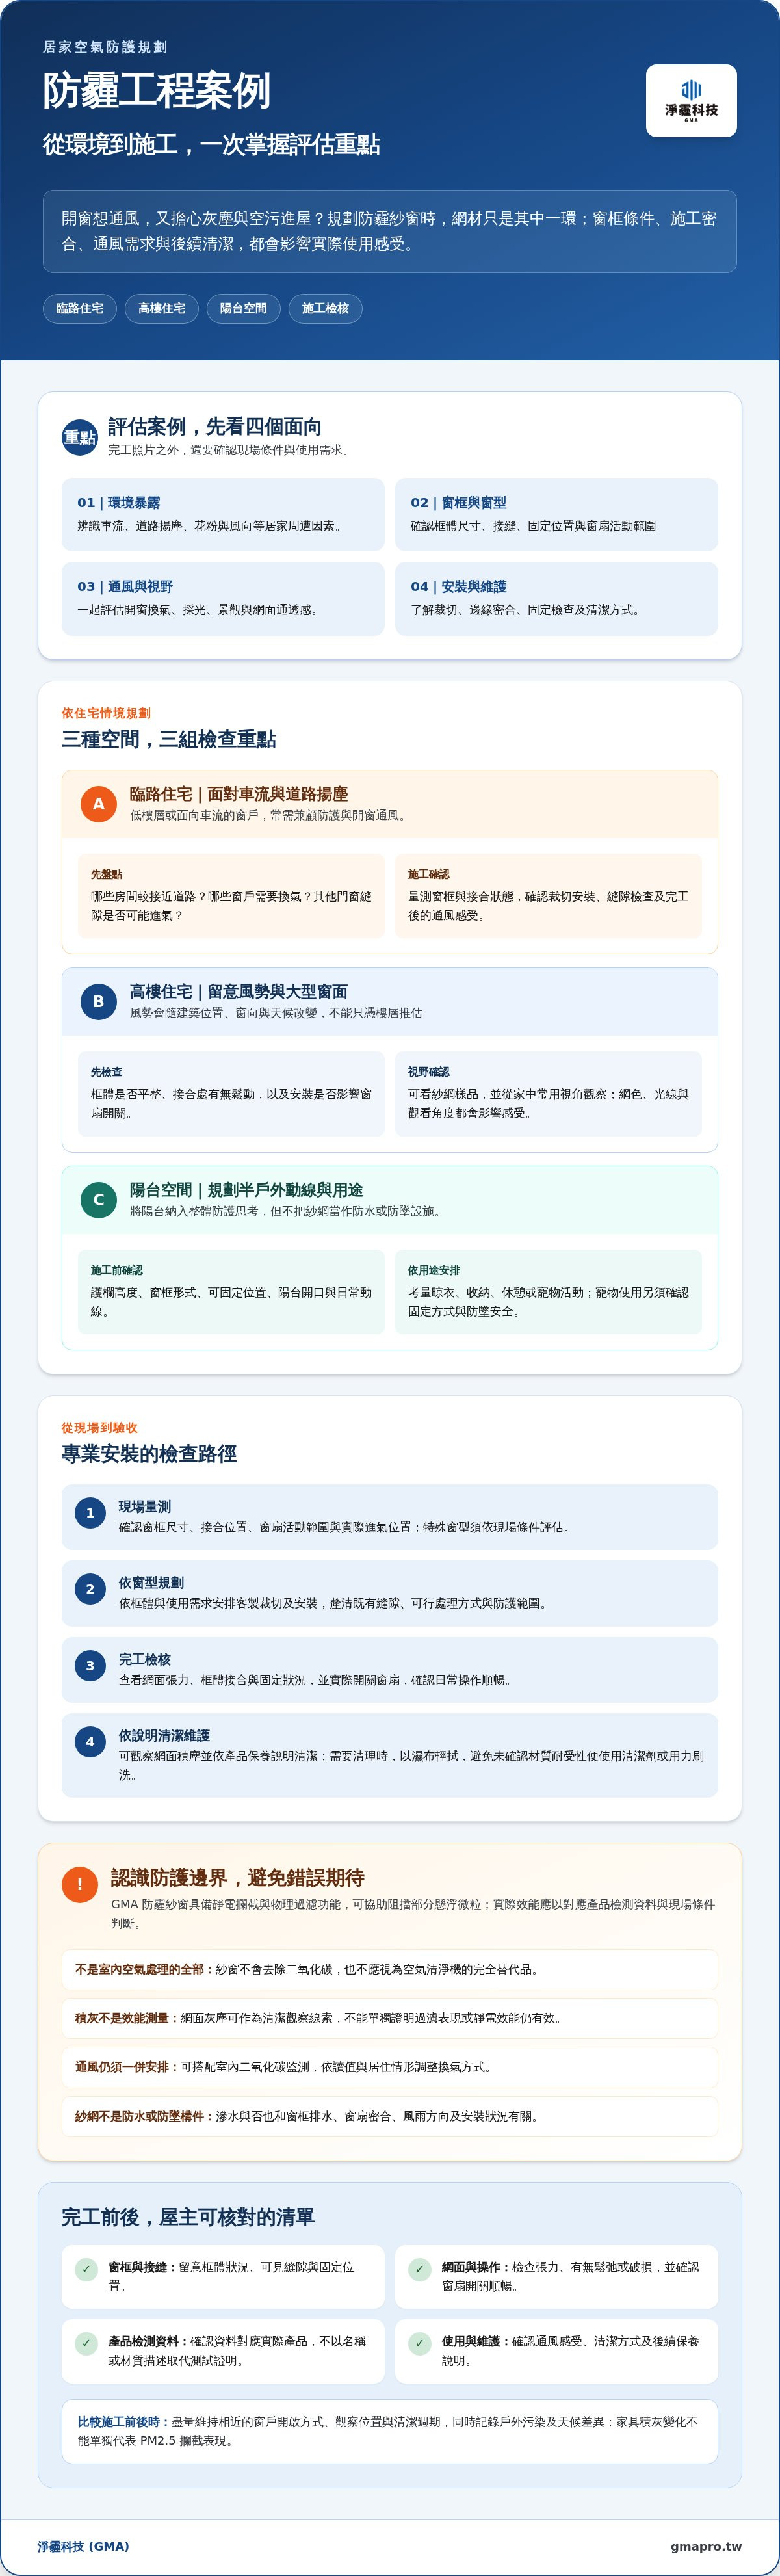The width and height of the screenshot is (780, 2576).
Task: Select the 陽台空間 tag pill
Action: coord(244,308)
